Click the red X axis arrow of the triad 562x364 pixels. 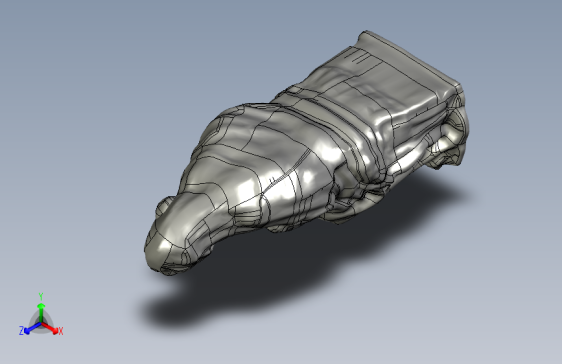click(50, 328)
